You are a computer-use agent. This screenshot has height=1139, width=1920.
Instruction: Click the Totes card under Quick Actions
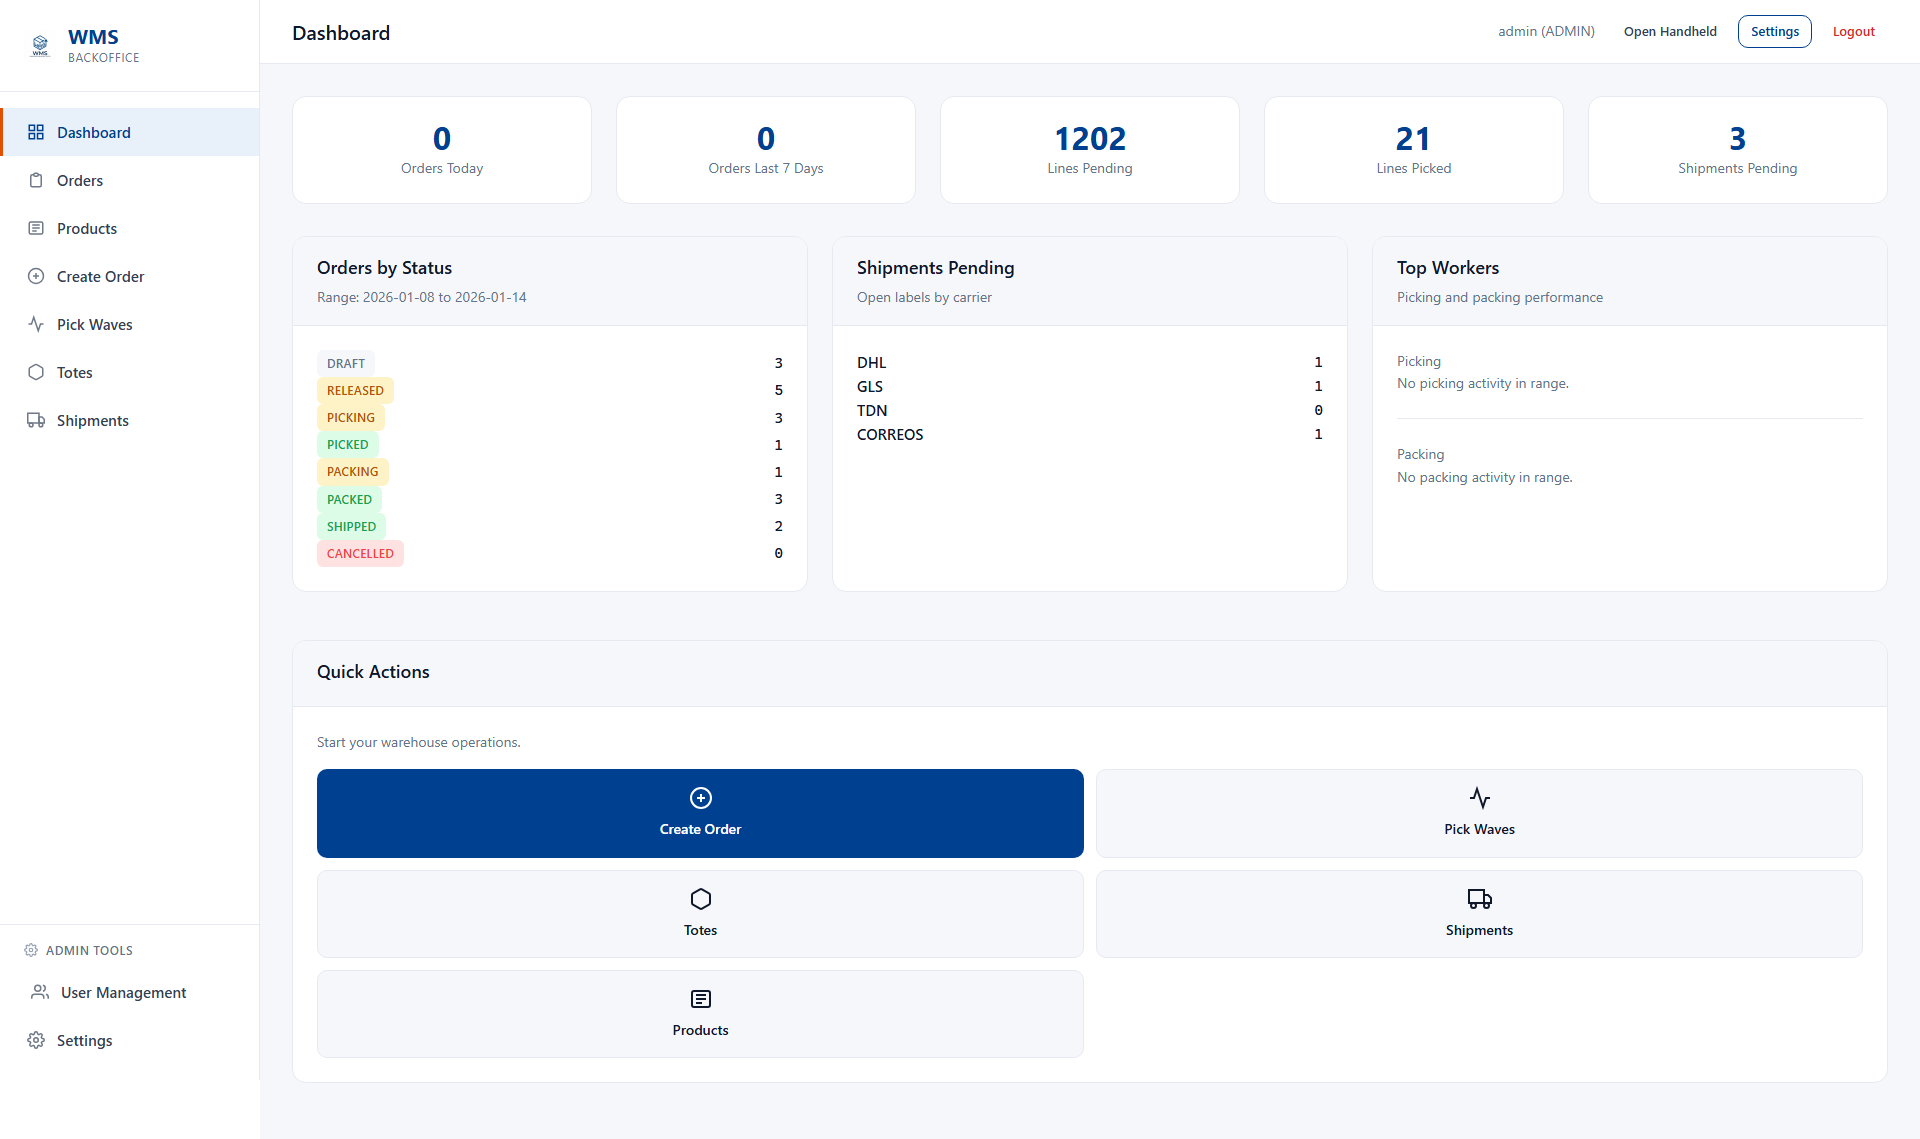(700, 913)
